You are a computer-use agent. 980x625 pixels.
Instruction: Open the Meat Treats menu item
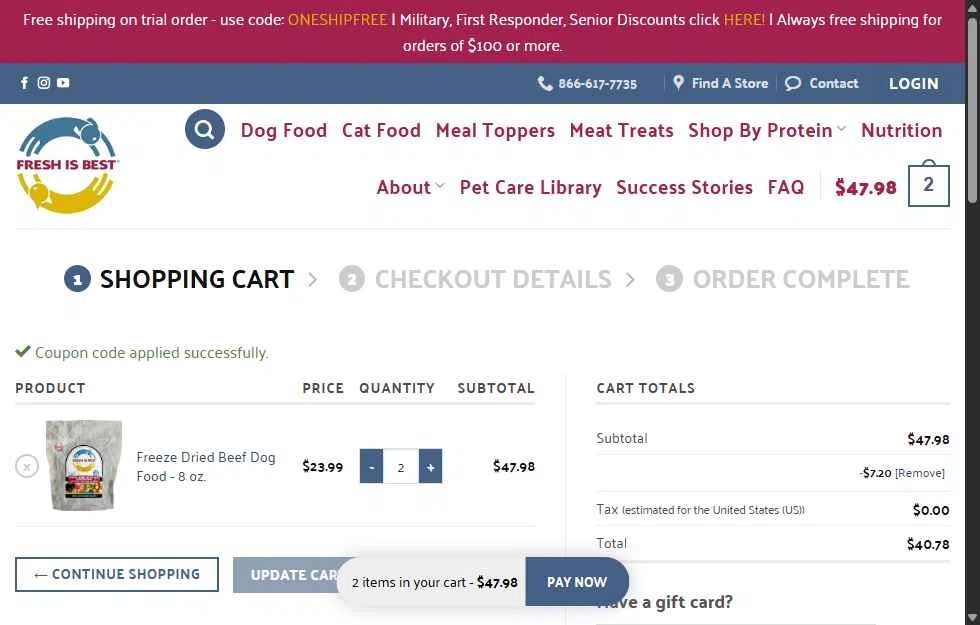(x=621, y=130)
